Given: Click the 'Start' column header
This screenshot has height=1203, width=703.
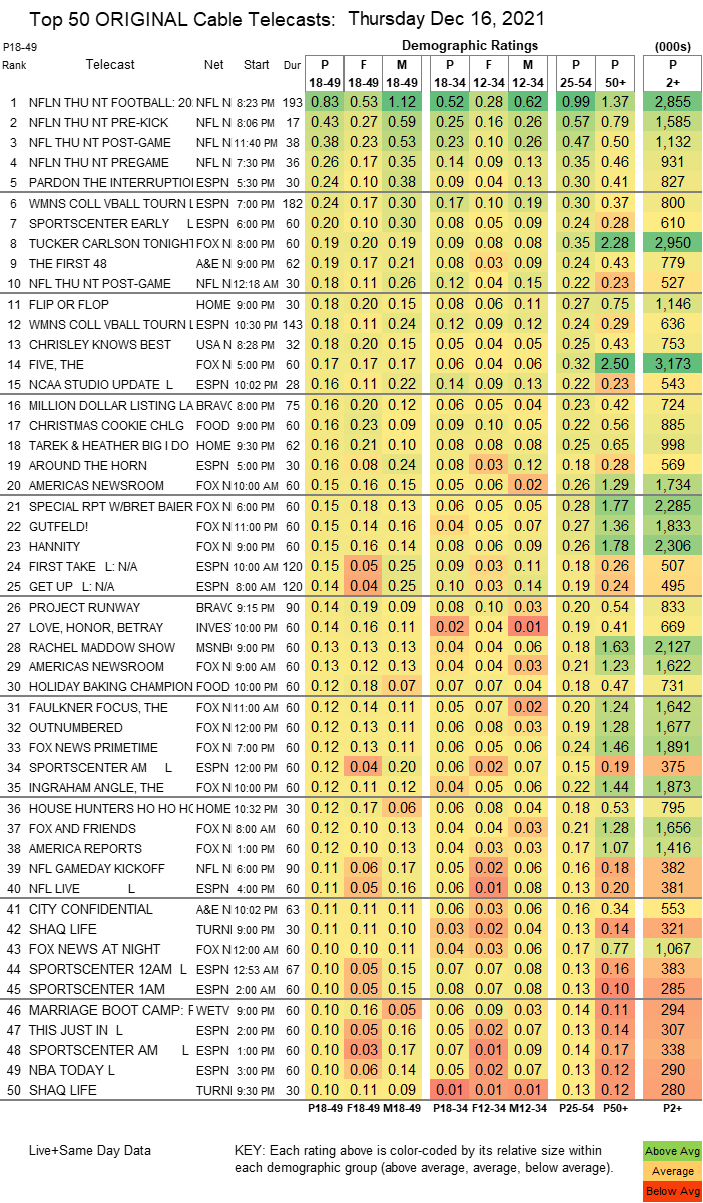Looking at the screenshot, I should 257,64.
